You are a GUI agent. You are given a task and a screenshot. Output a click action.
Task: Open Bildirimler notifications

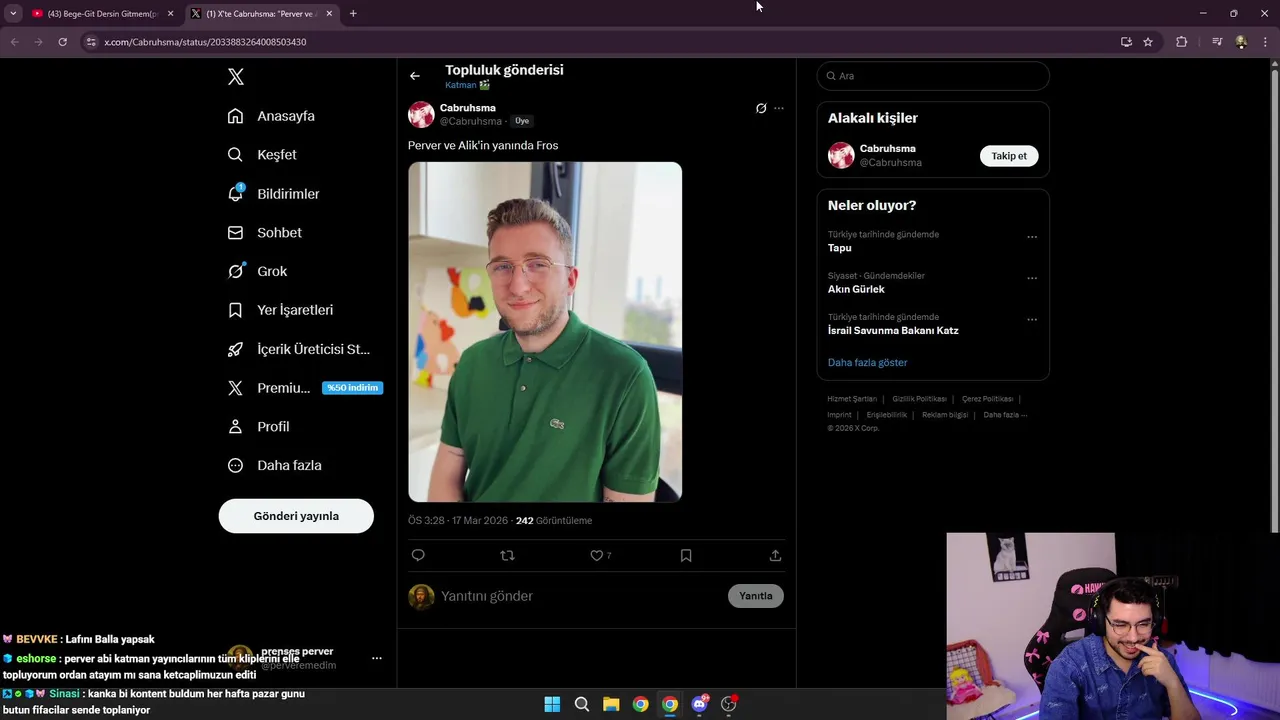[x=274, y=194]
